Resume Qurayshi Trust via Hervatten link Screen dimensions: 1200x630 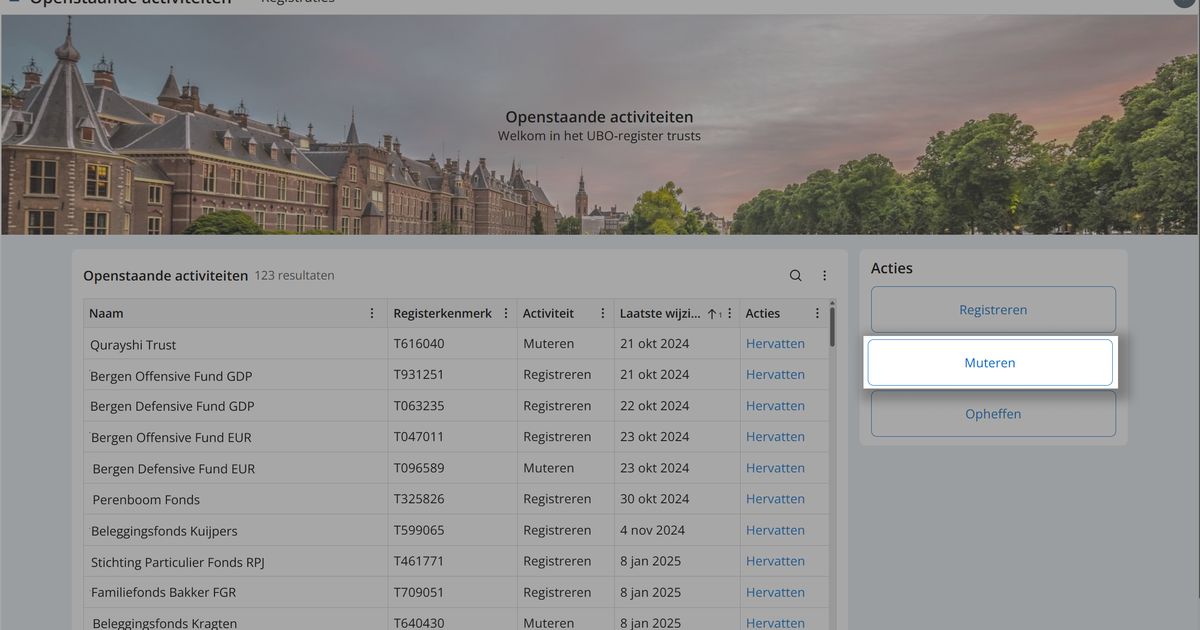pos(775,343)
